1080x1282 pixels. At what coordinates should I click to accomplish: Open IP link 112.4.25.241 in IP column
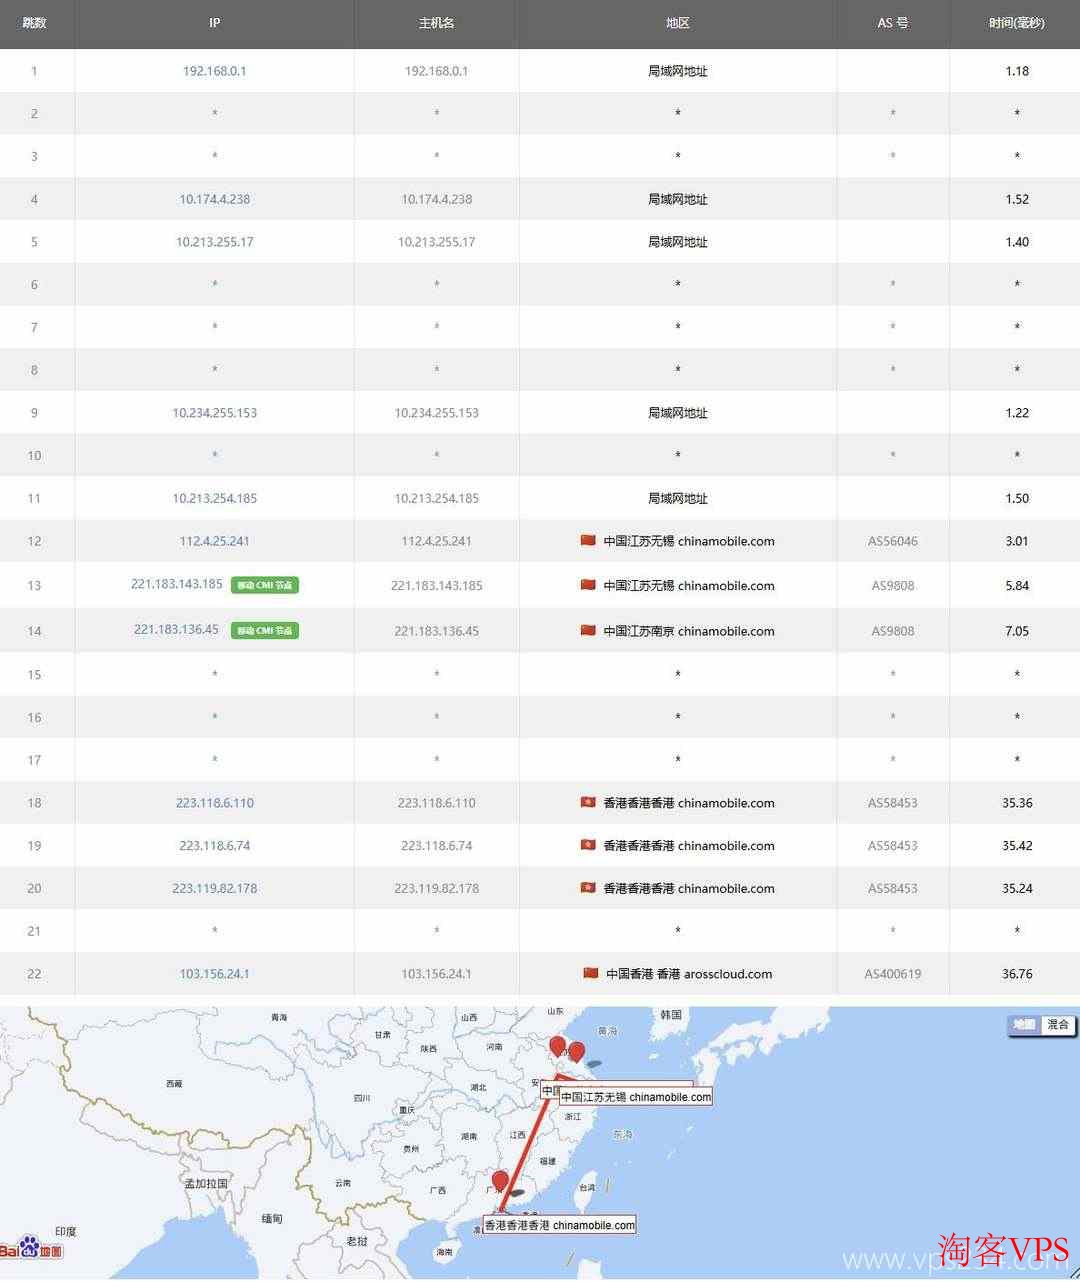click(x=214, y=541)
